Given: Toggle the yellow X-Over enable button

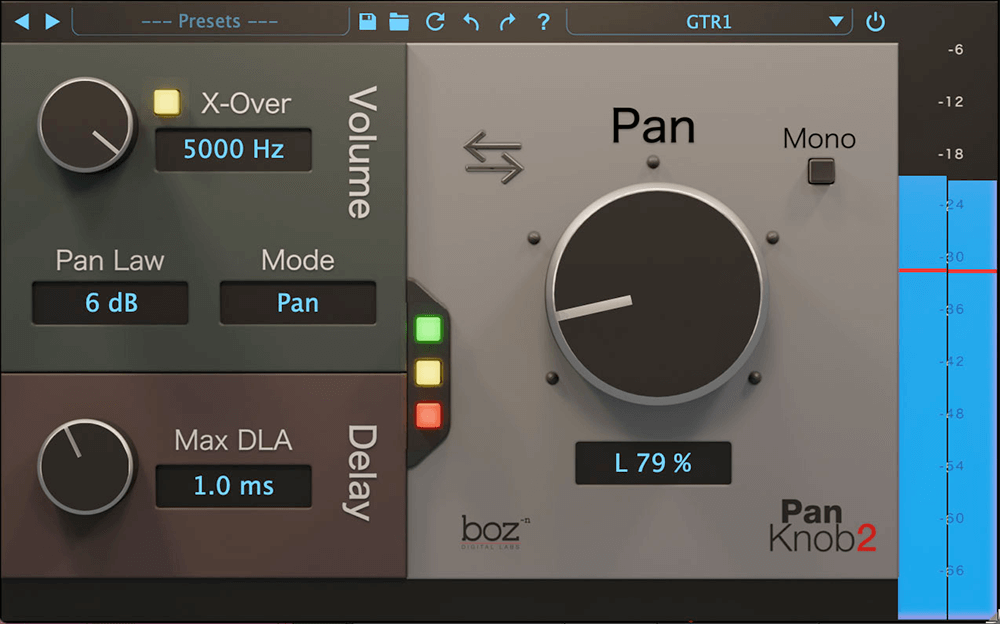Looking at the screenshot, I should [x=166, y=102].
